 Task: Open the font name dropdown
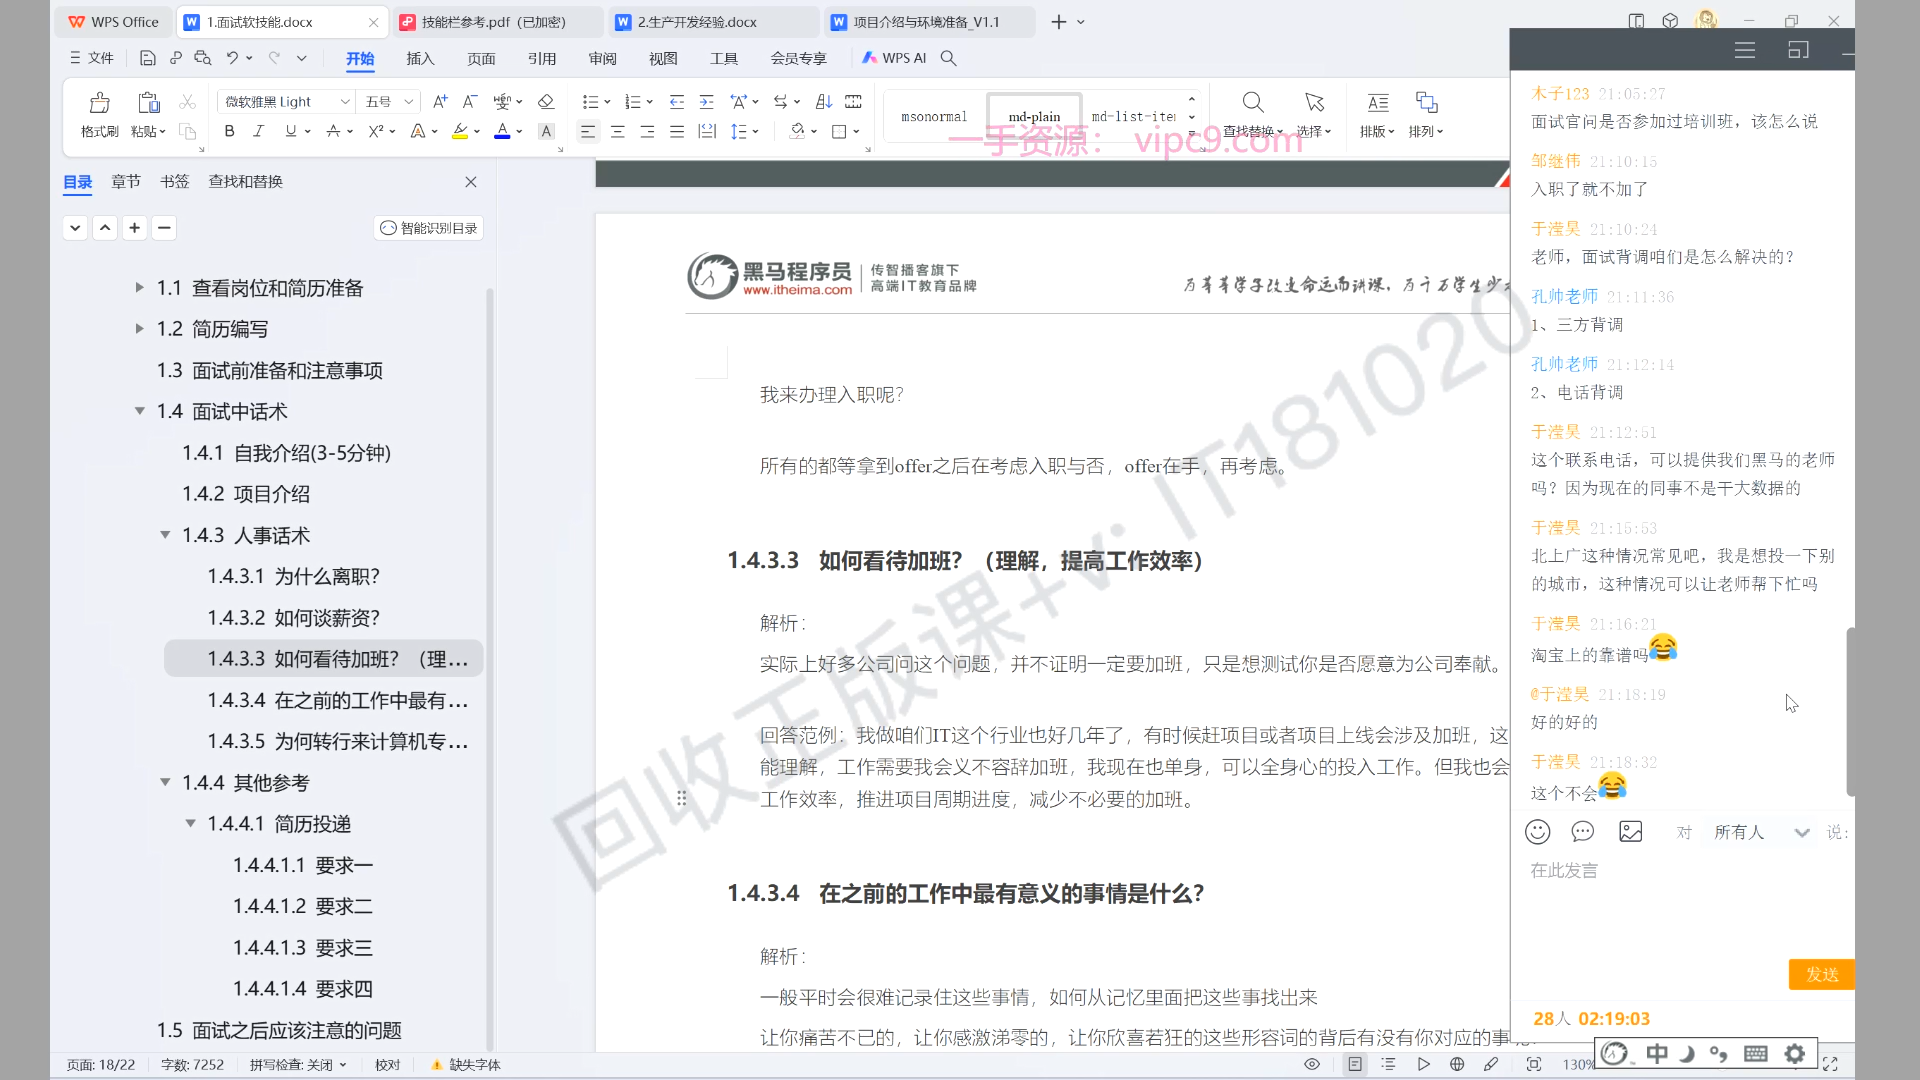(345, 102)
